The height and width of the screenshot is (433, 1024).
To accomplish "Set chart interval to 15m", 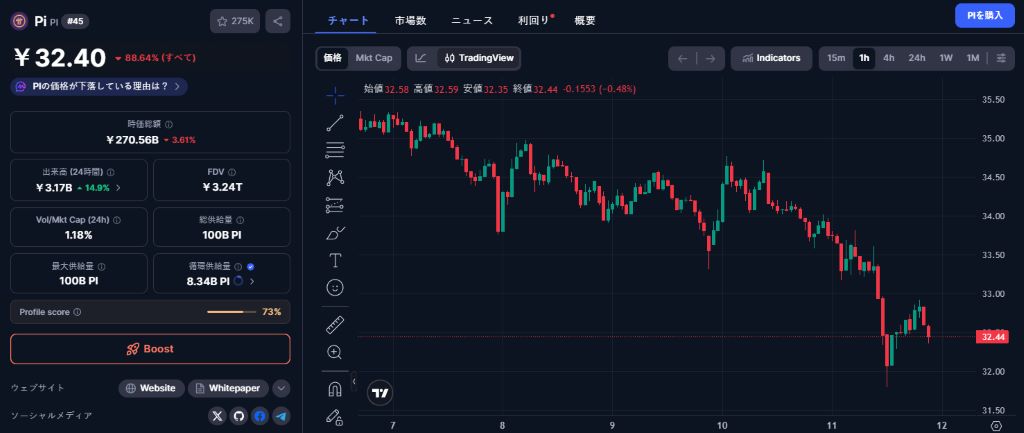I will click(836, 58).
